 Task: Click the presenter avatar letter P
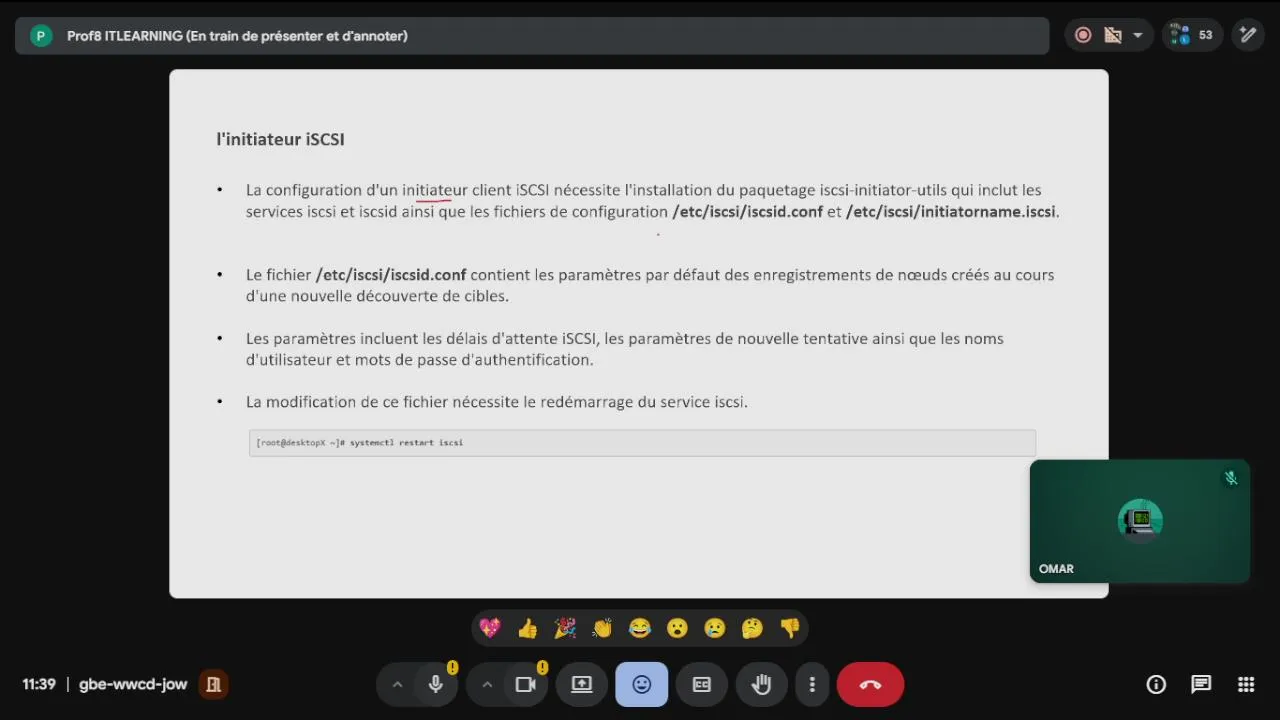41,36
